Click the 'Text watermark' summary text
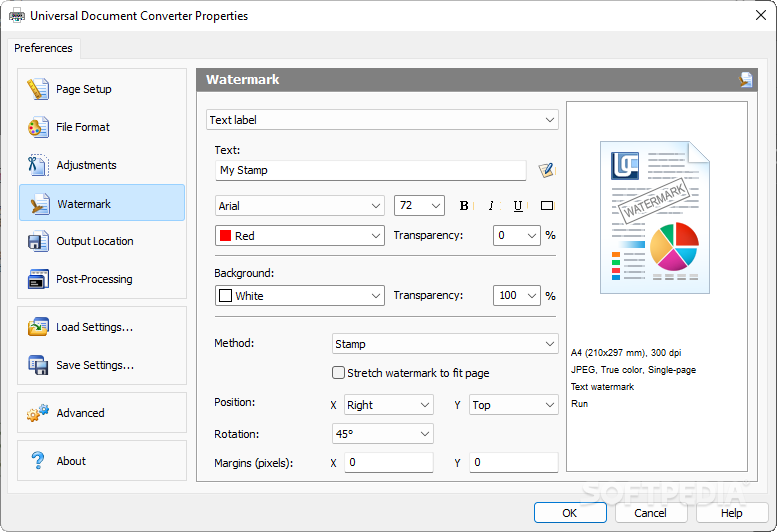777x532 pixels. (x=602, y=386)
